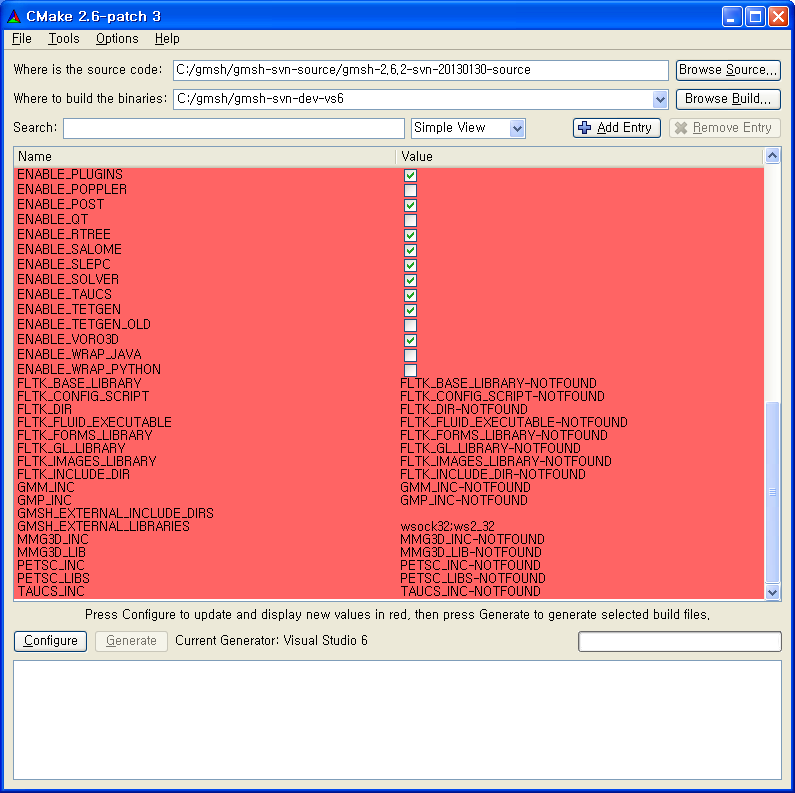Close the CMake window
Viewport: 795px width, 793px height.
tap(778, 17)
